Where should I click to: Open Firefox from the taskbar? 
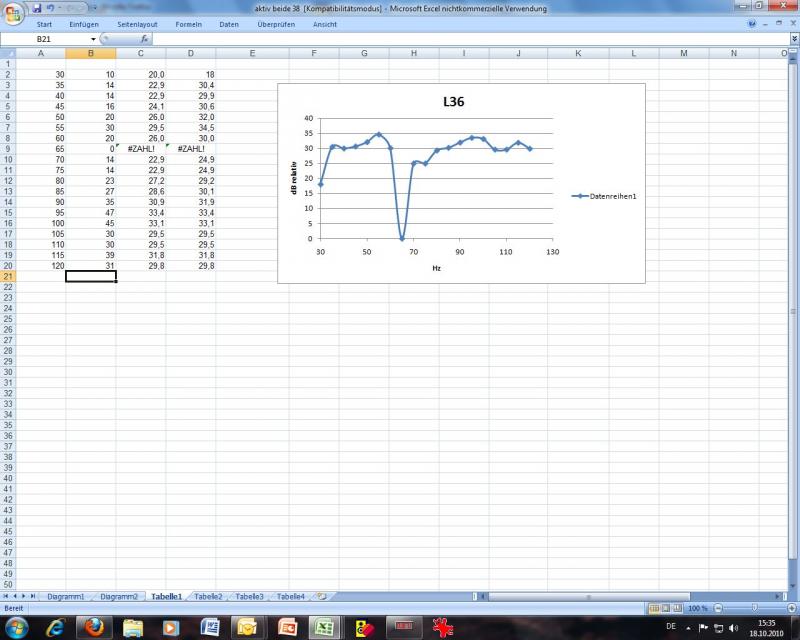tap(95, 627)
